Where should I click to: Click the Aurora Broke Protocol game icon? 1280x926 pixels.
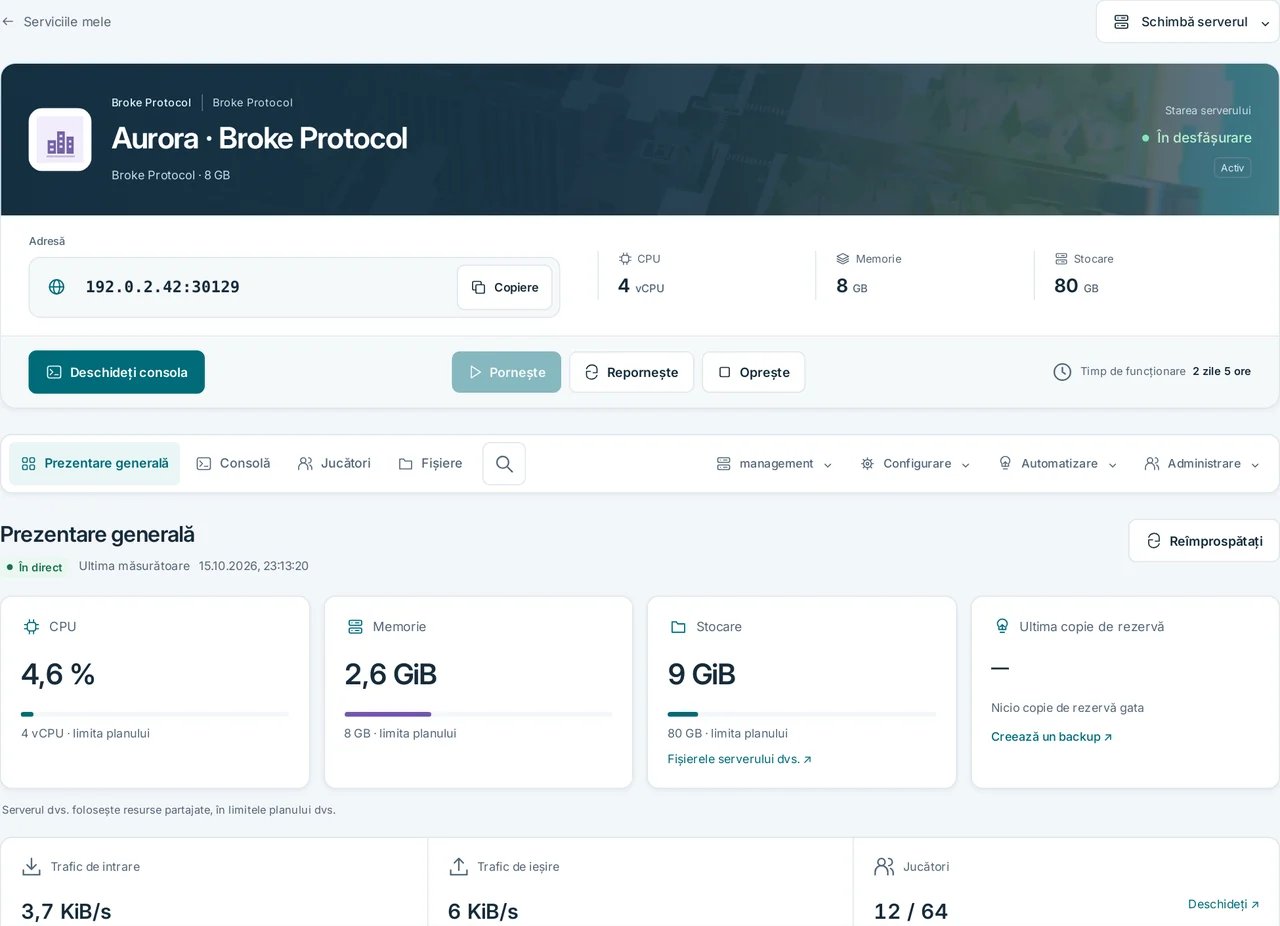coord(60,140)
